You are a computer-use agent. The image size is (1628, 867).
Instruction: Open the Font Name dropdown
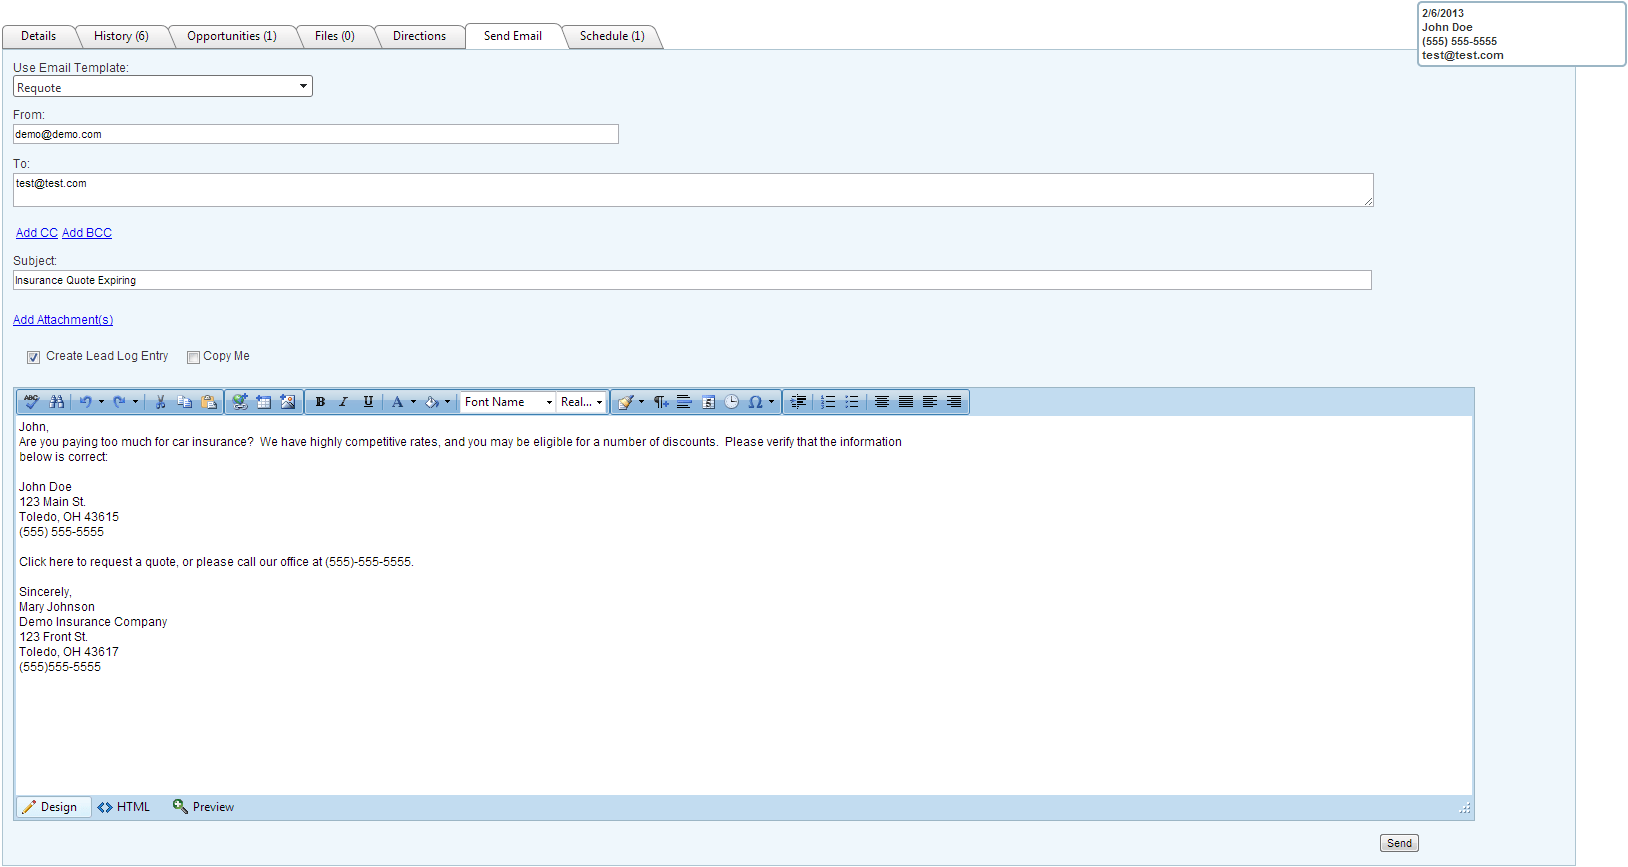click(508, 402)
